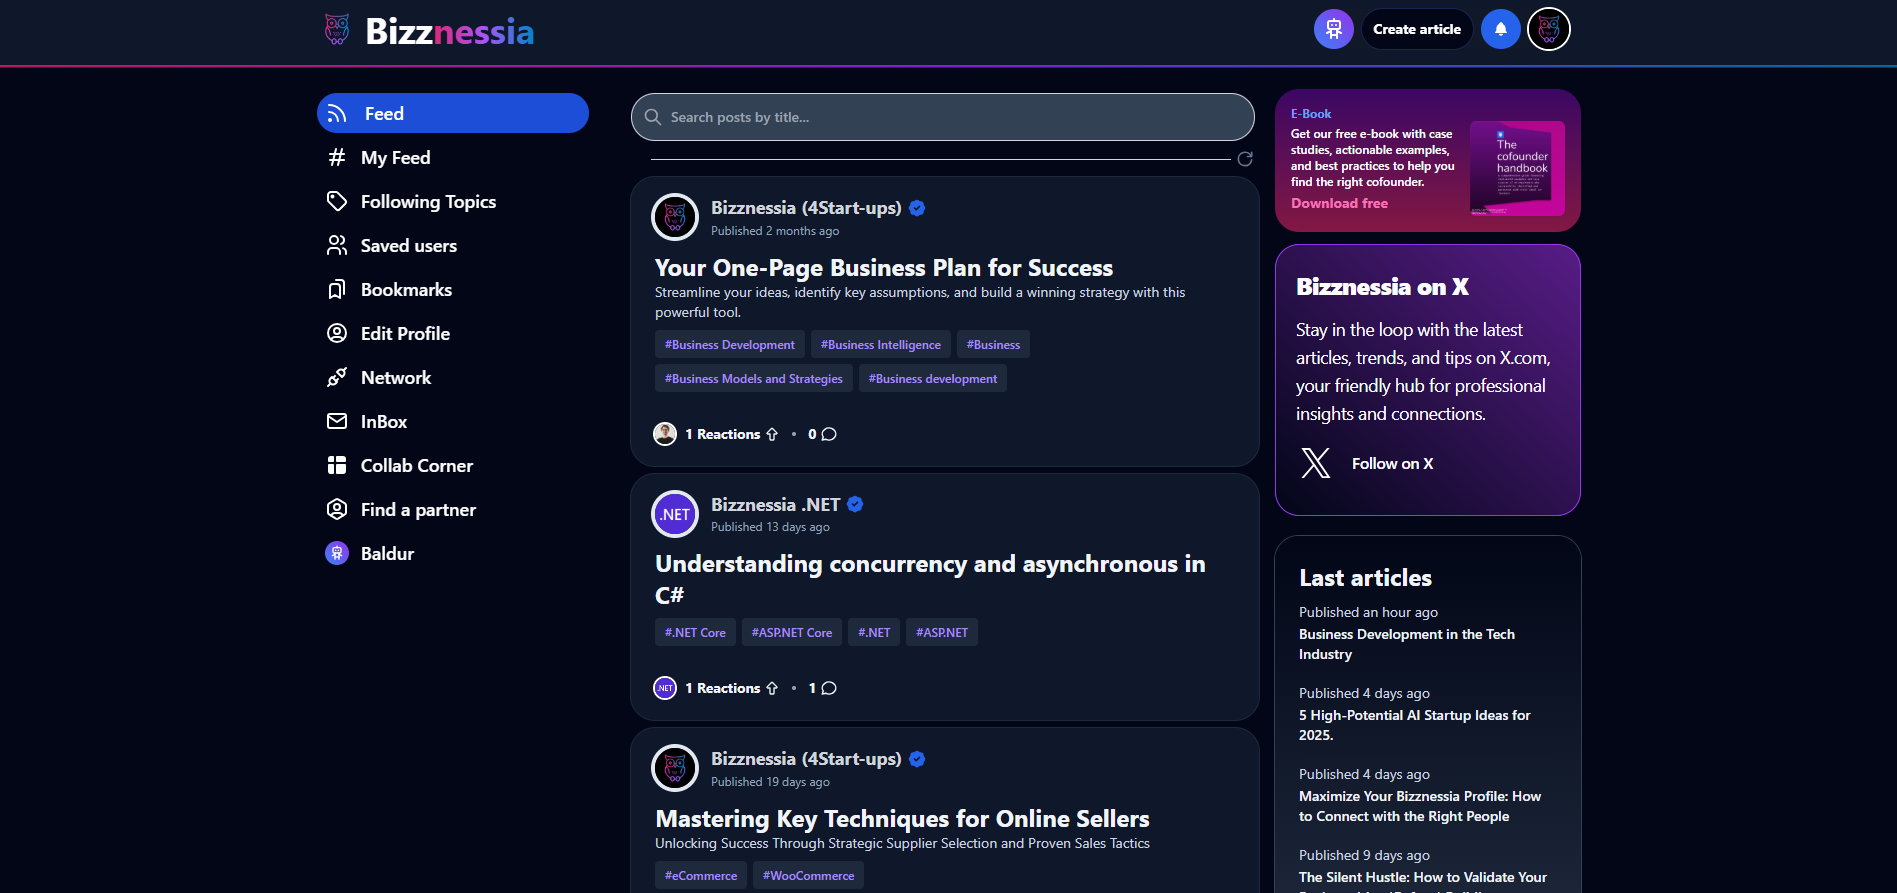
Task: Open Mastering Key Techniques for Online Sellers
Action: pyautogui.click(x=902, y=819)
